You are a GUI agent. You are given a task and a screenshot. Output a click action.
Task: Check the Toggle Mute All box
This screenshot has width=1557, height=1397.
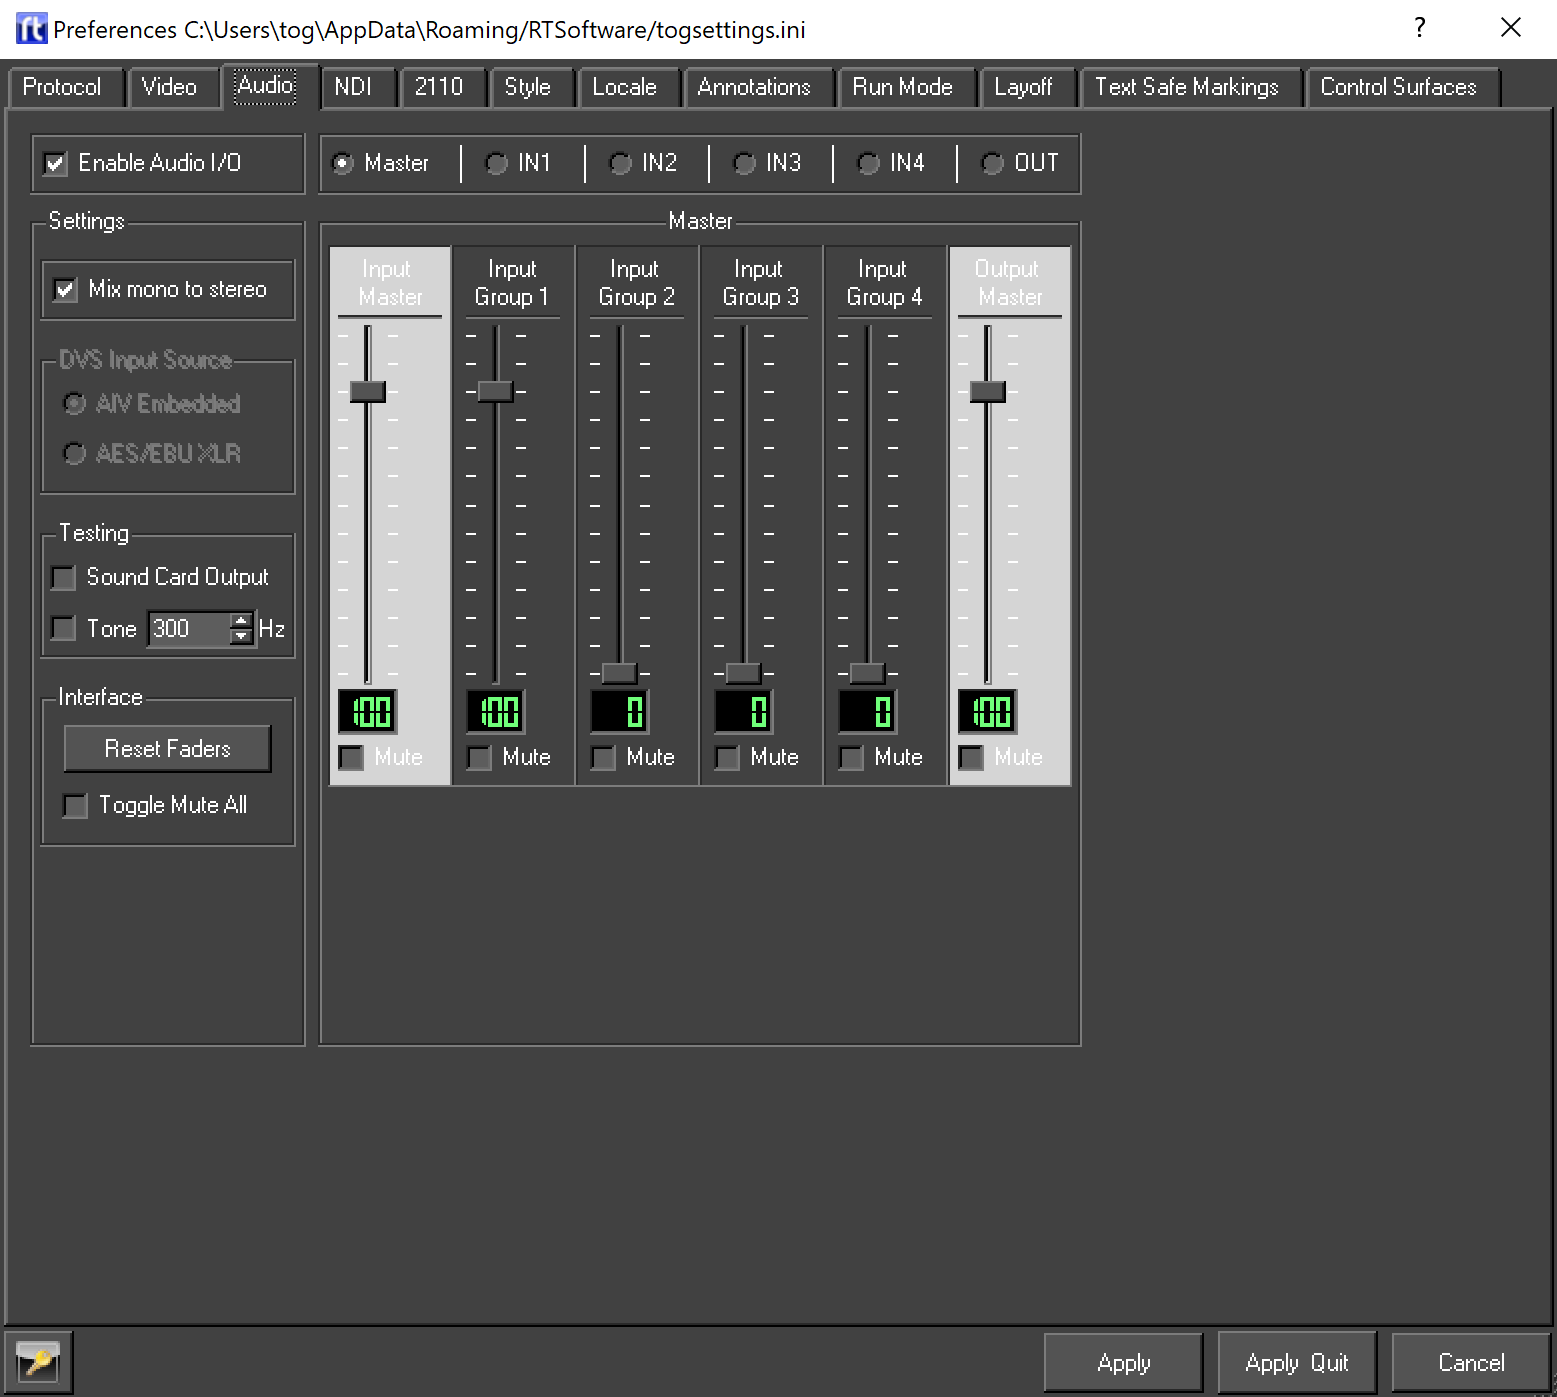[x=75, y=806]
